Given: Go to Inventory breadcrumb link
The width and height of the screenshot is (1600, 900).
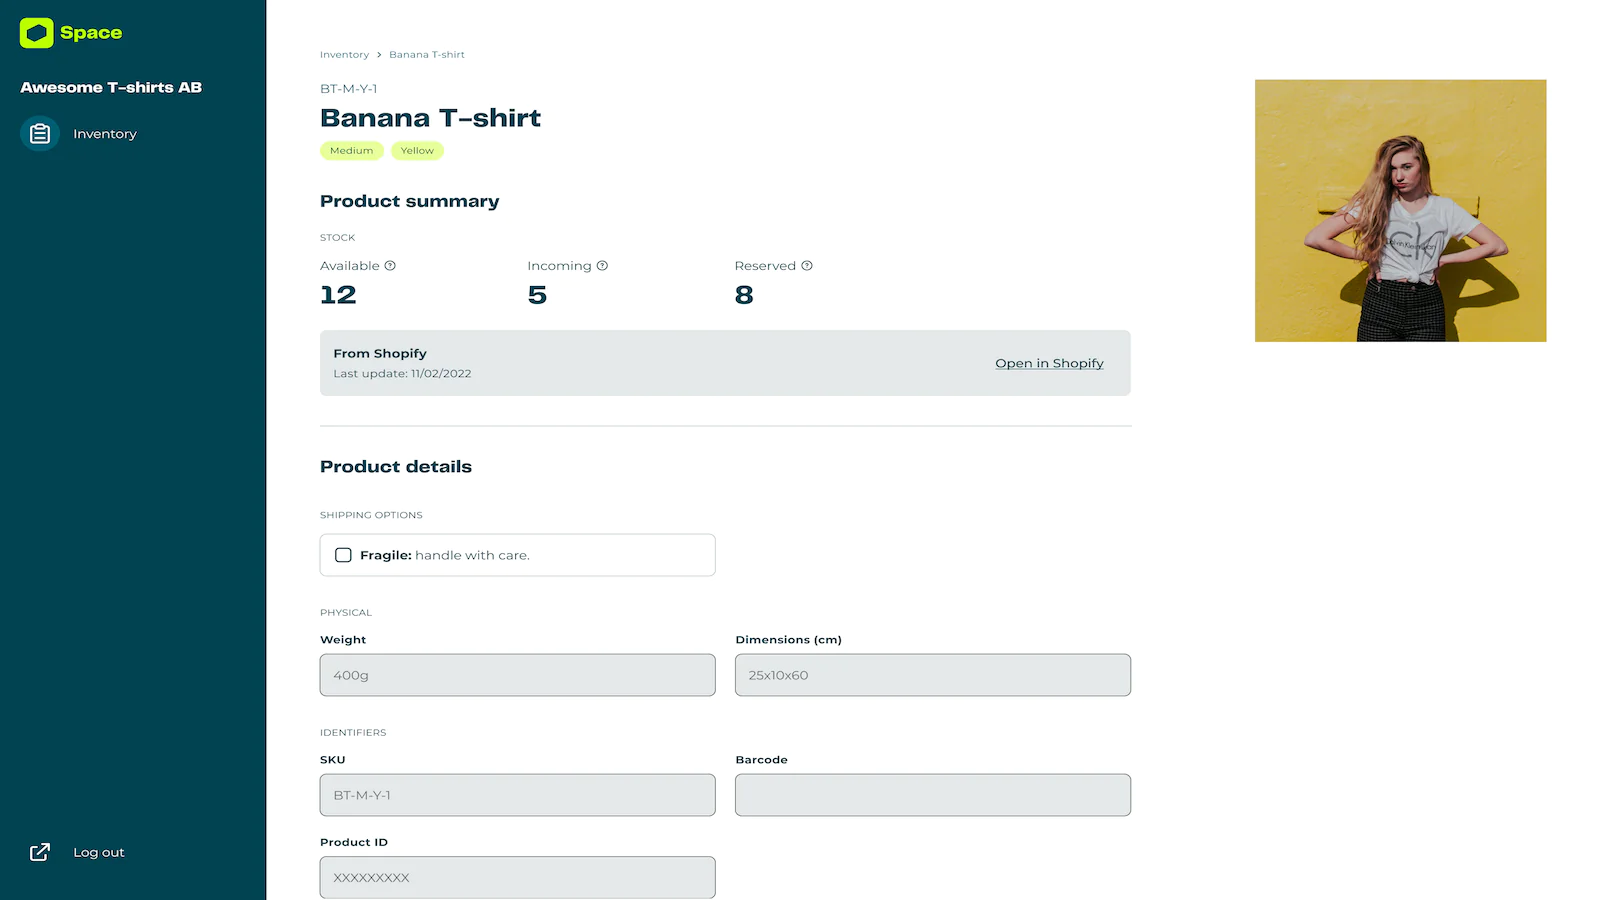Looking at the screenshot, I should pos(344,55).
